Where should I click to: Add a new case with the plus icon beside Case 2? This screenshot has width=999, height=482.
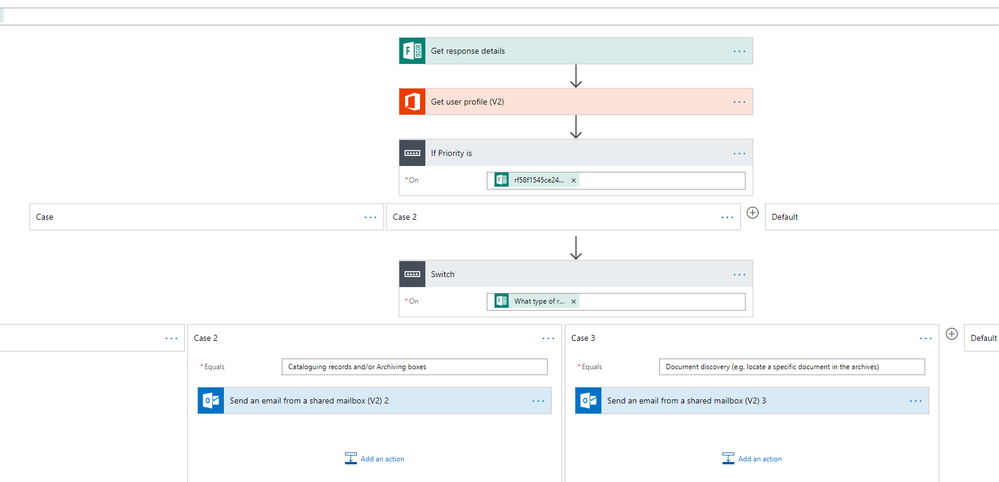click(x=753, y=213)
